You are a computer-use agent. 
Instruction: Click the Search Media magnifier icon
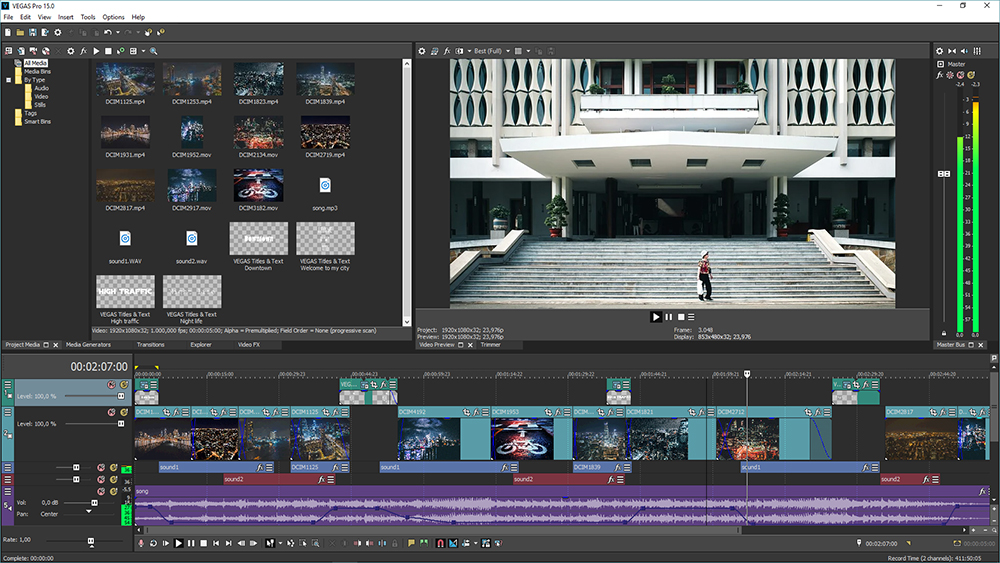point(154,51)
